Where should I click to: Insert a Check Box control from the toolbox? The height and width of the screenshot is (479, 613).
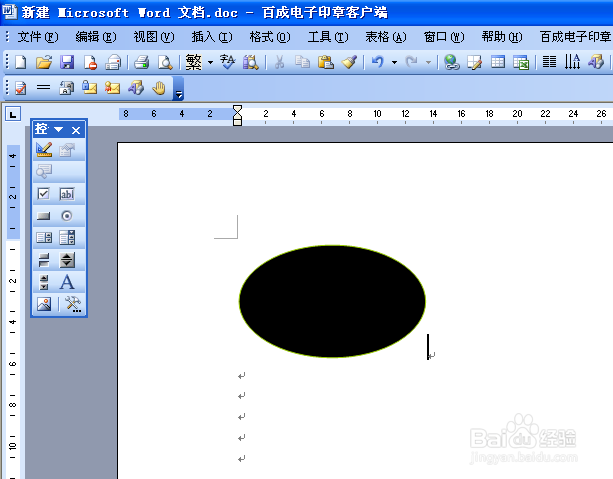click(43, 194)
